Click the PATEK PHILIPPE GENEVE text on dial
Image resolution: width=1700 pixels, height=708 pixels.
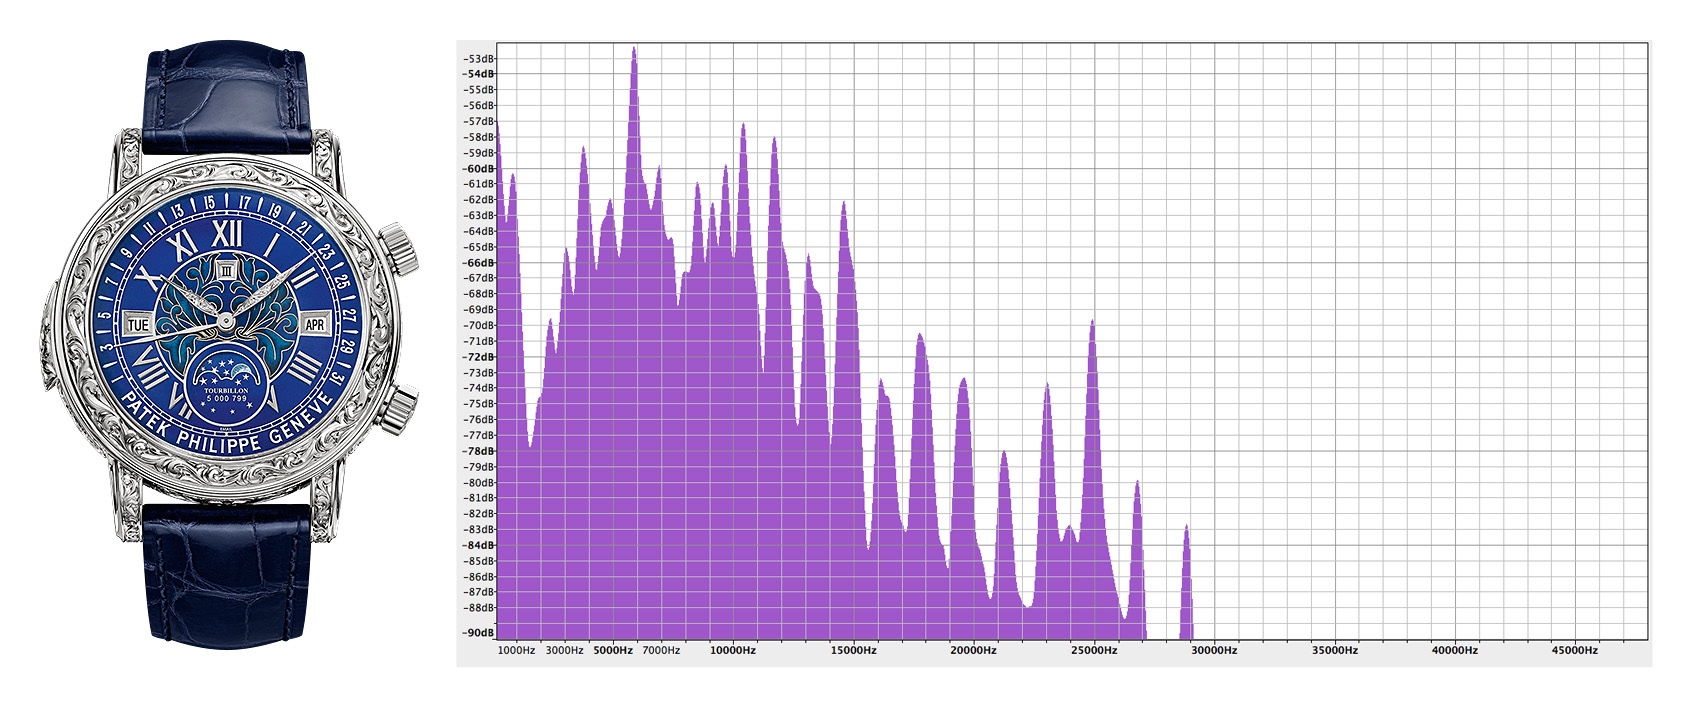click(226, 424)
